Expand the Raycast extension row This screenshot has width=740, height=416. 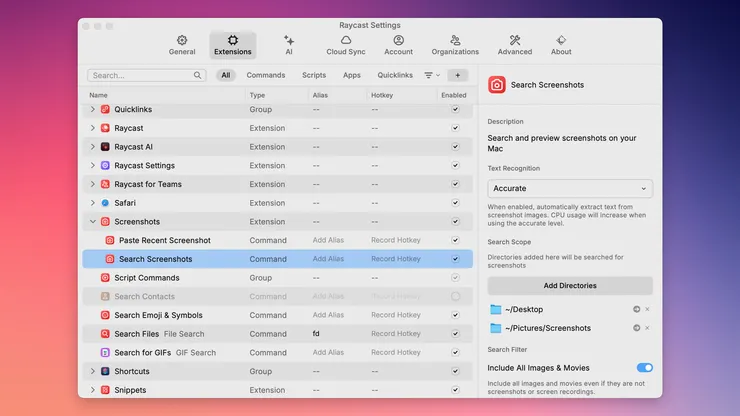(x=92, y=128)
